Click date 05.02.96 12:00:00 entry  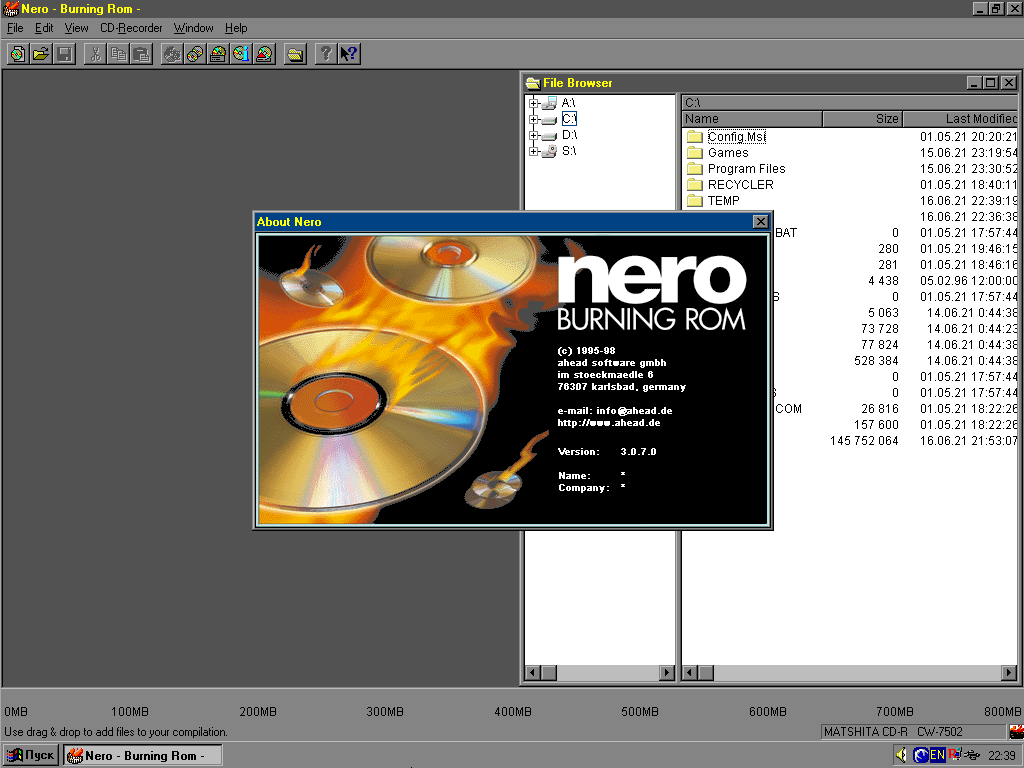pos(968,281)
